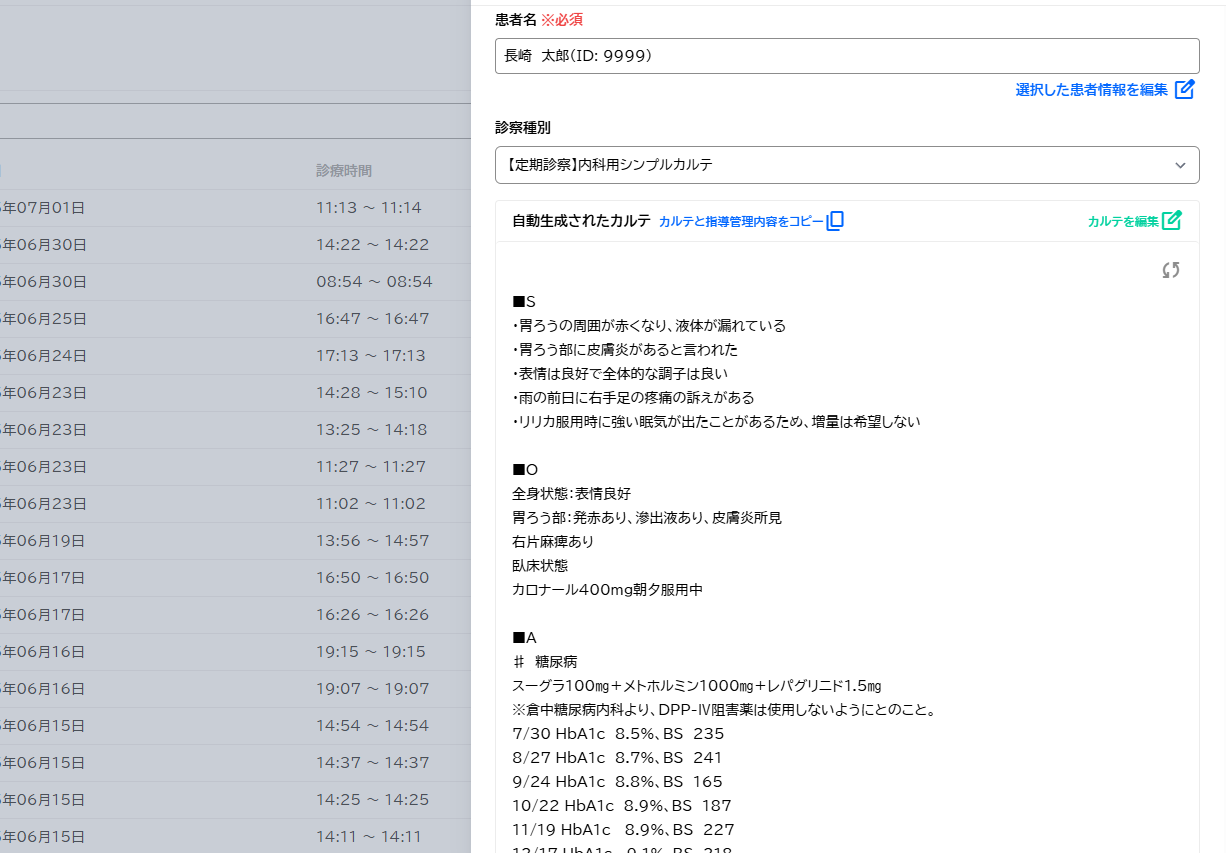Screen dimensions: 1226x853
Task: Click the copy icon beside カルテと指導管理内容をコピー
Action: click(x=835, y=221)
